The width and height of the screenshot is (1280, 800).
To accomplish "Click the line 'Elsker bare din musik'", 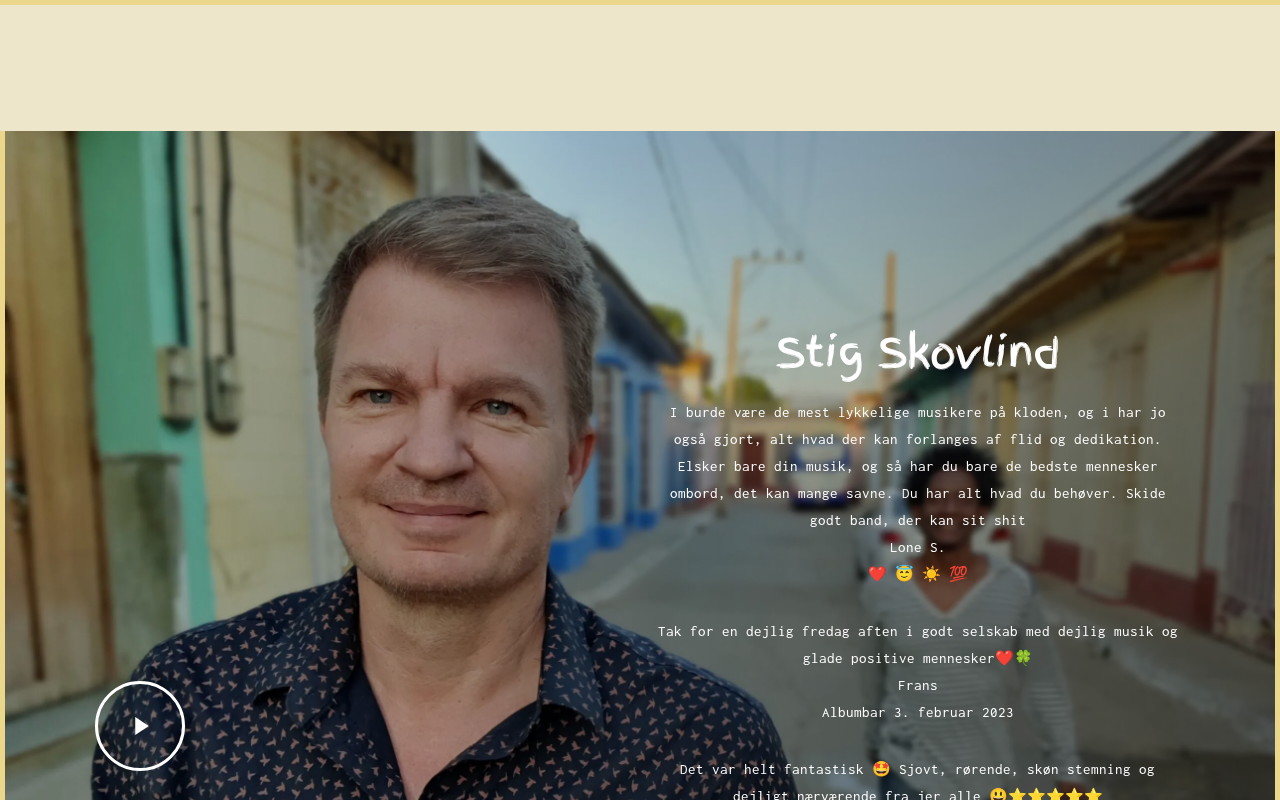I will 917,466.
